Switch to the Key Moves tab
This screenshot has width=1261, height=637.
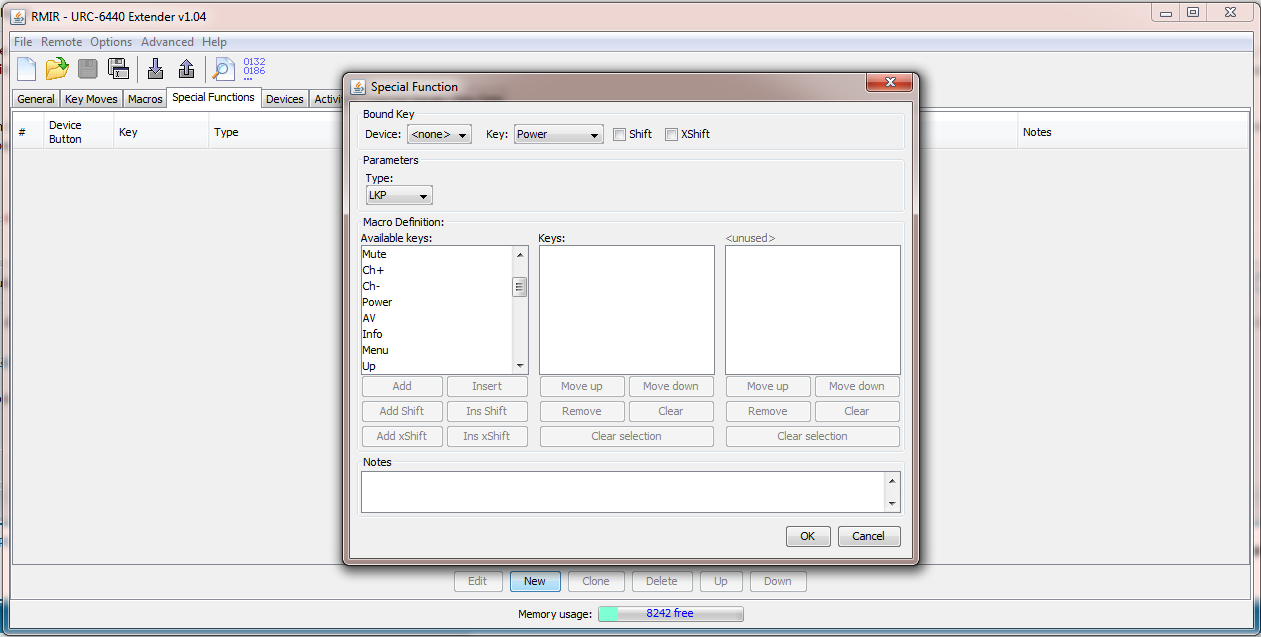[x=91, y=99]
